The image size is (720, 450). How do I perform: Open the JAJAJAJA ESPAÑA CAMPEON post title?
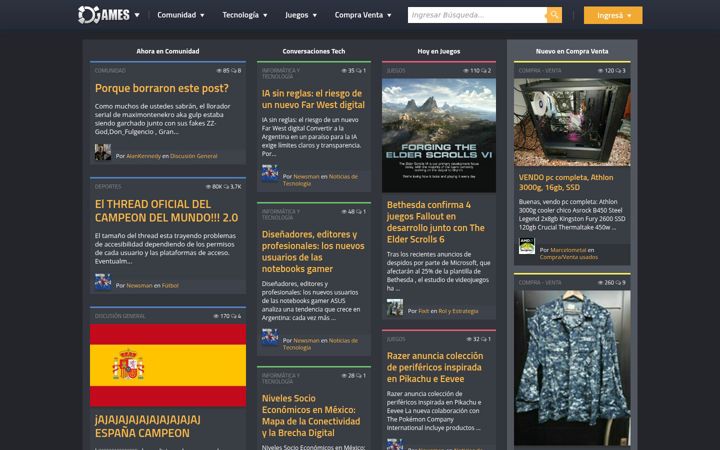point(147,426)
